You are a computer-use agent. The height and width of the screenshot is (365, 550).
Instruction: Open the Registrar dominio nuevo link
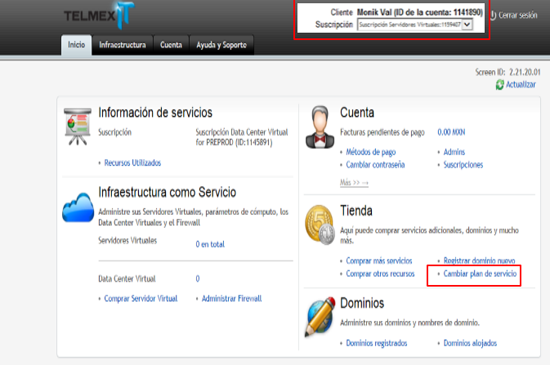pos(479,261)
